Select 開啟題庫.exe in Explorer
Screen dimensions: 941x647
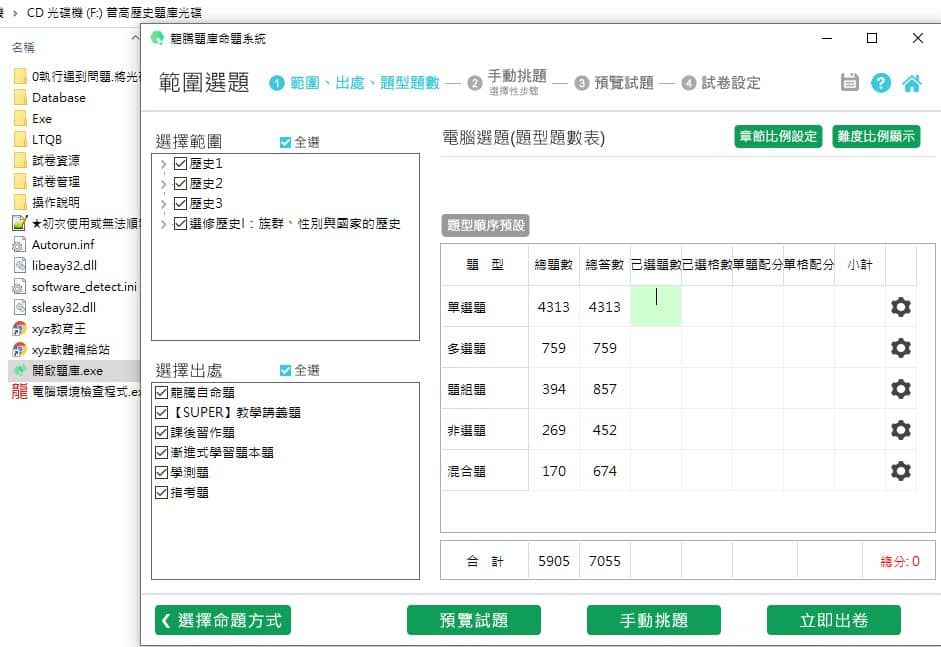click(x=67, y=370)
